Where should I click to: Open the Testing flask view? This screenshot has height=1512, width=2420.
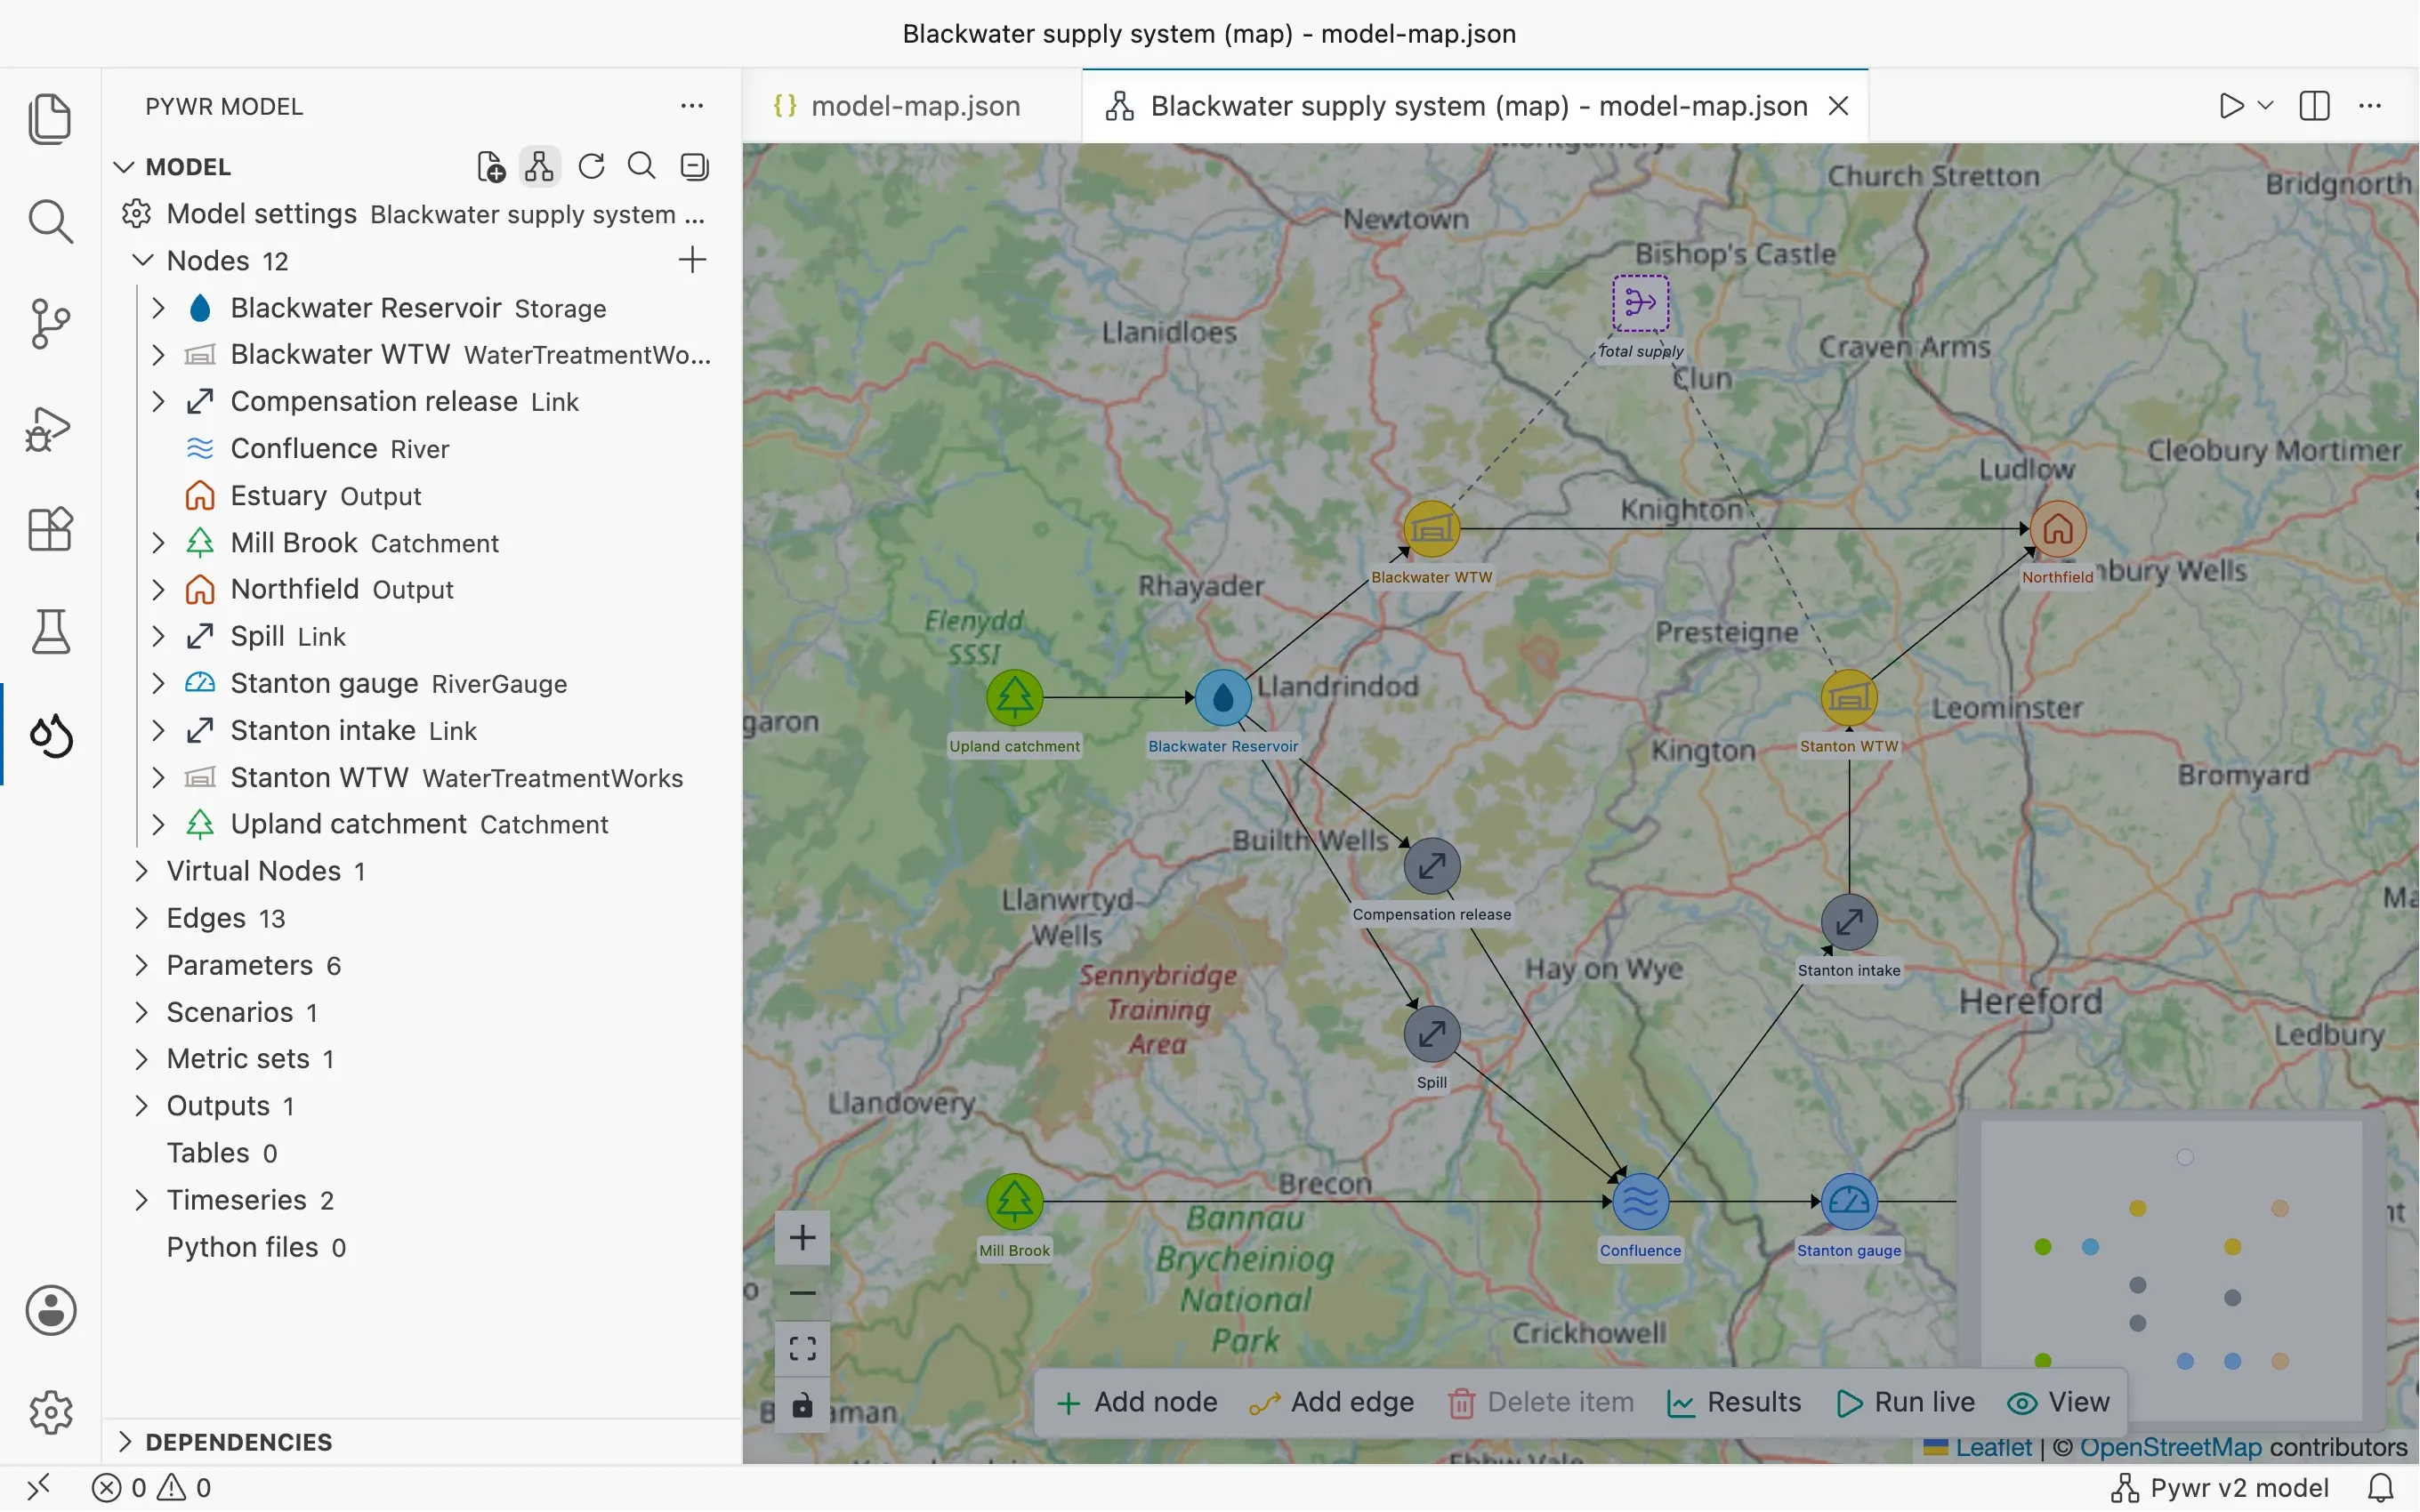50,632
